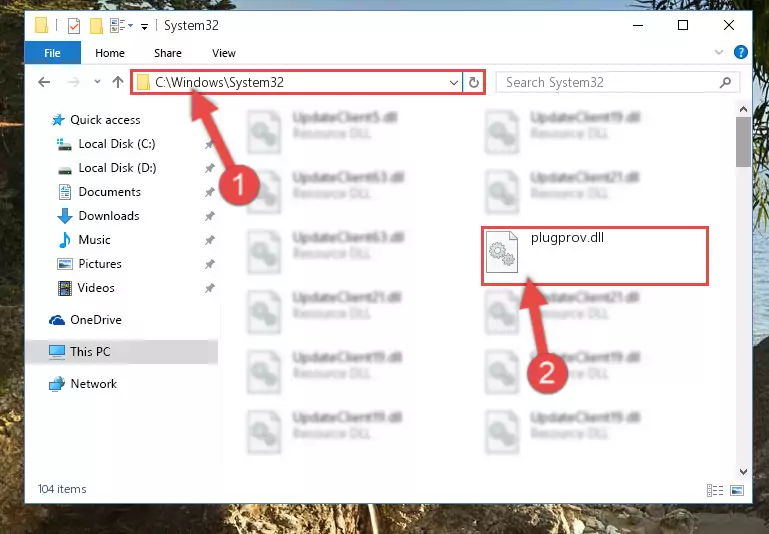
Task: Go up one folder level
Action: coord(118,82)
